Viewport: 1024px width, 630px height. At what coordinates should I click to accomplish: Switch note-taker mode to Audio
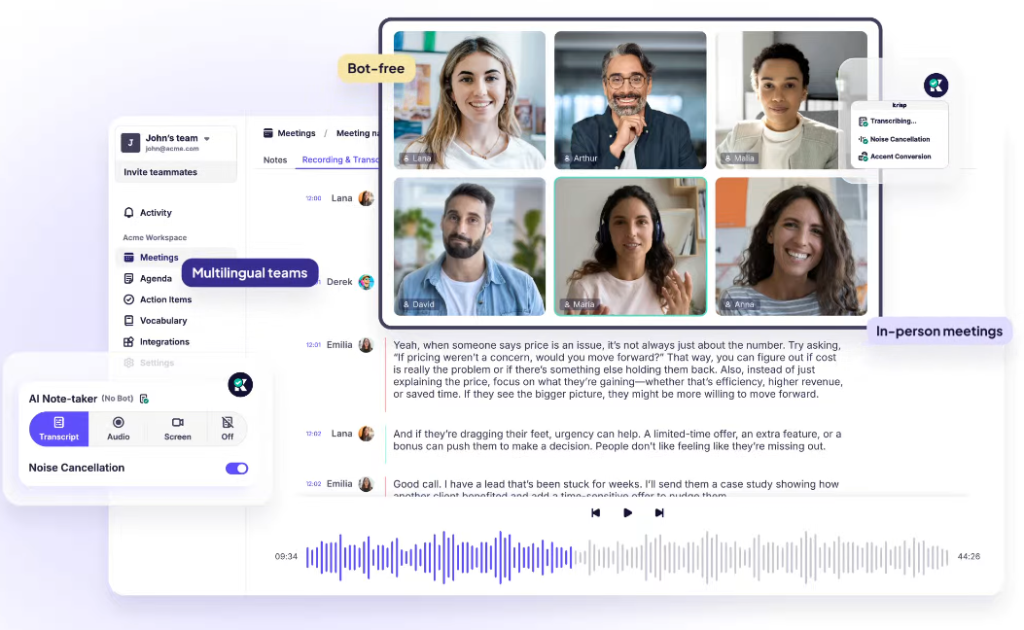coord(118,429)
